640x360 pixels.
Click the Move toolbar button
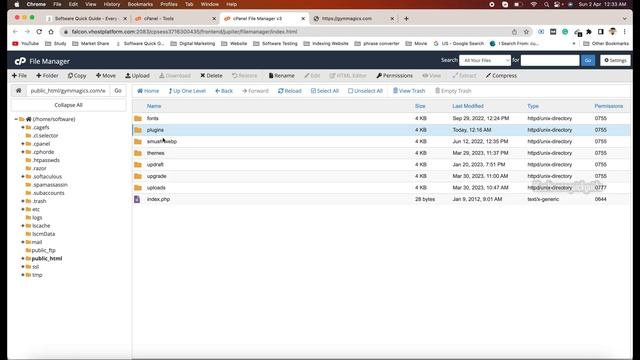click(106, 76)
